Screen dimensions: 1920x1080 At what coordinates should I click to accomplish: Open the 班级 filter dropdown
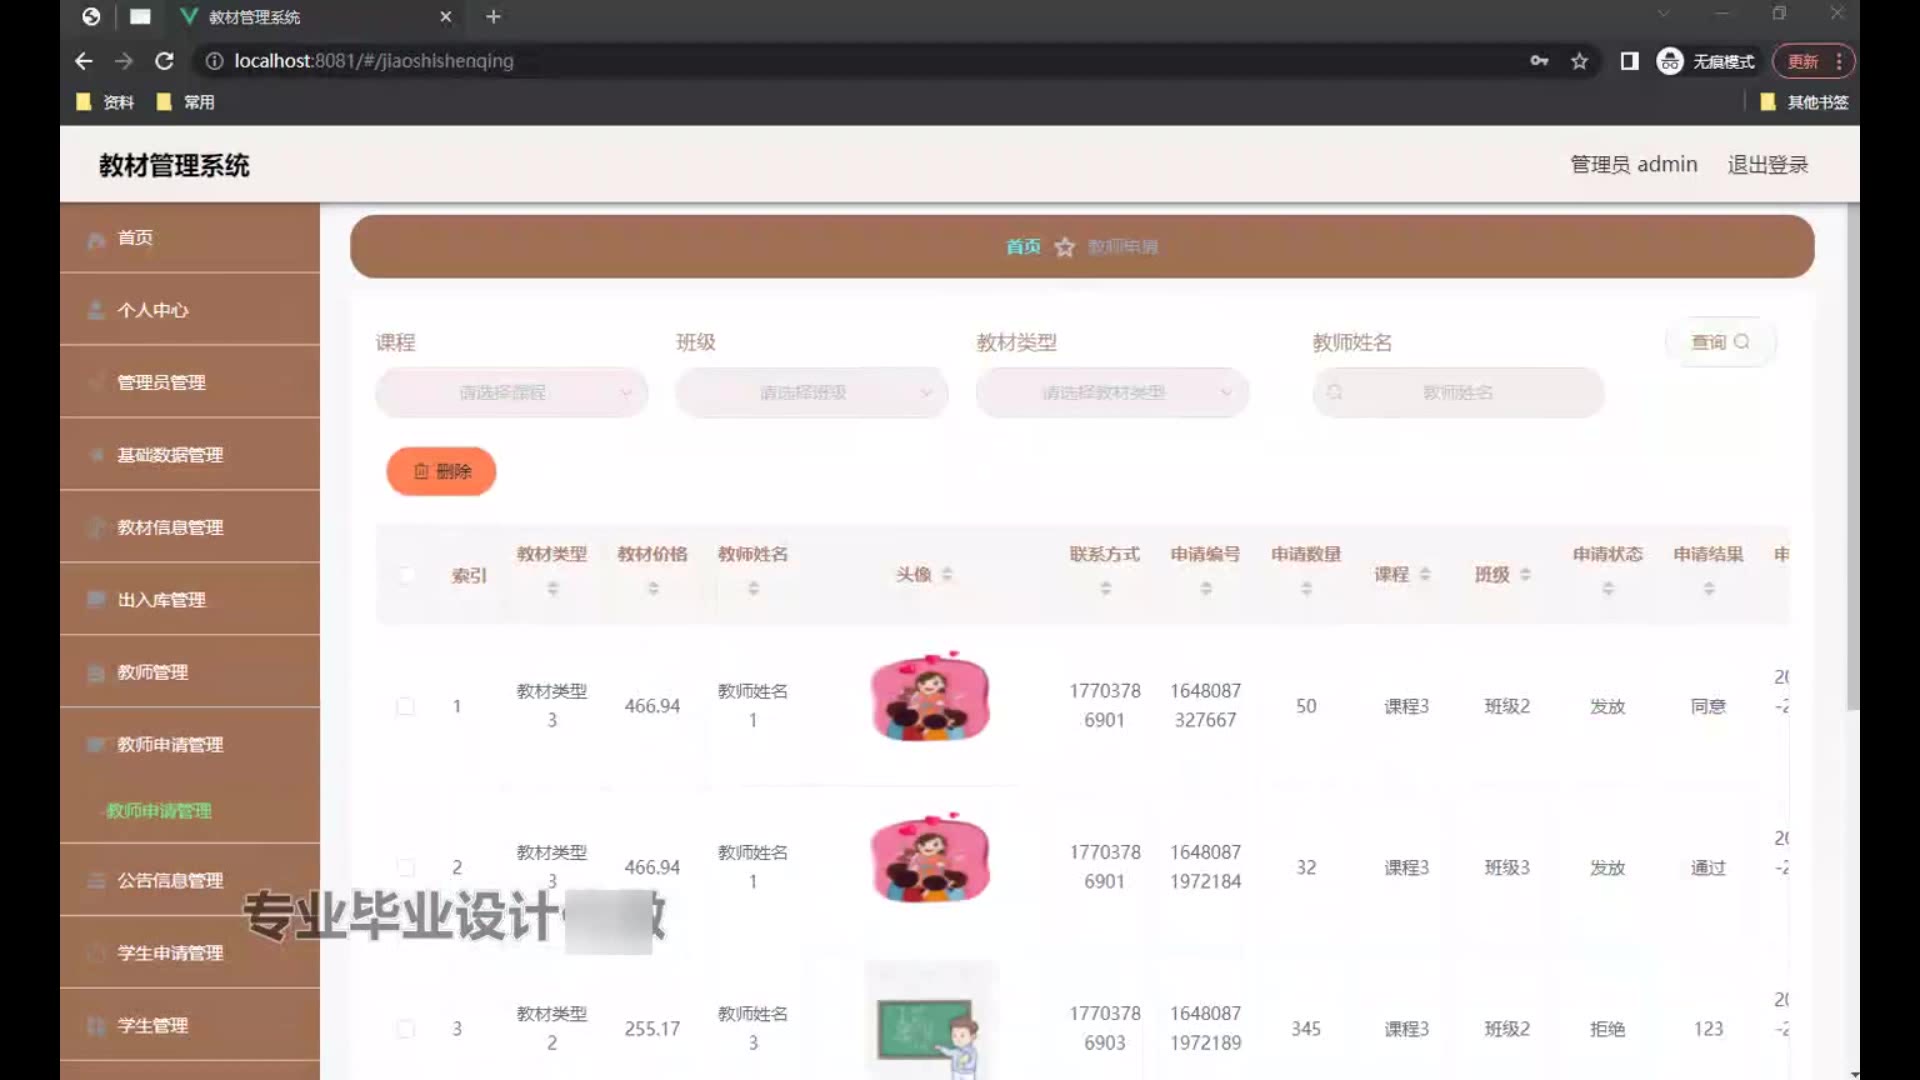coord(811,393)
